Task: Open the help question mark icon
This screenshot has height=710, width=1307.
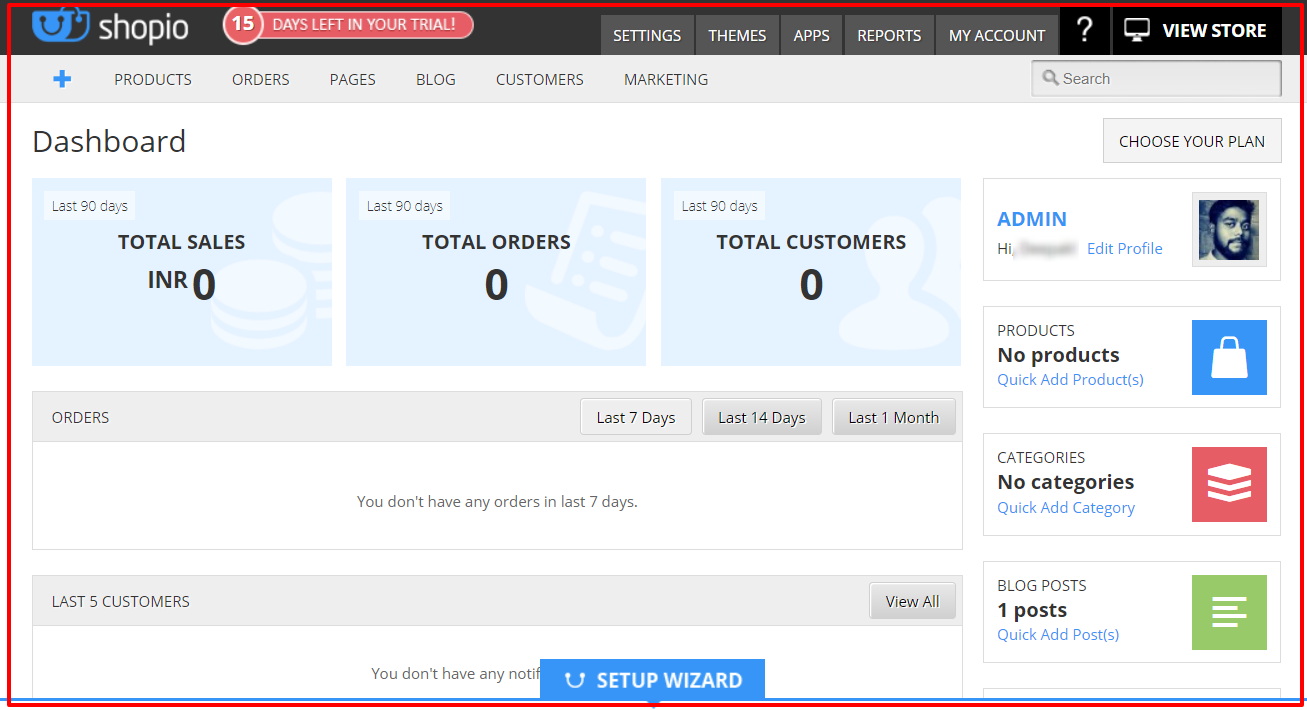Action: [1084, 31]
